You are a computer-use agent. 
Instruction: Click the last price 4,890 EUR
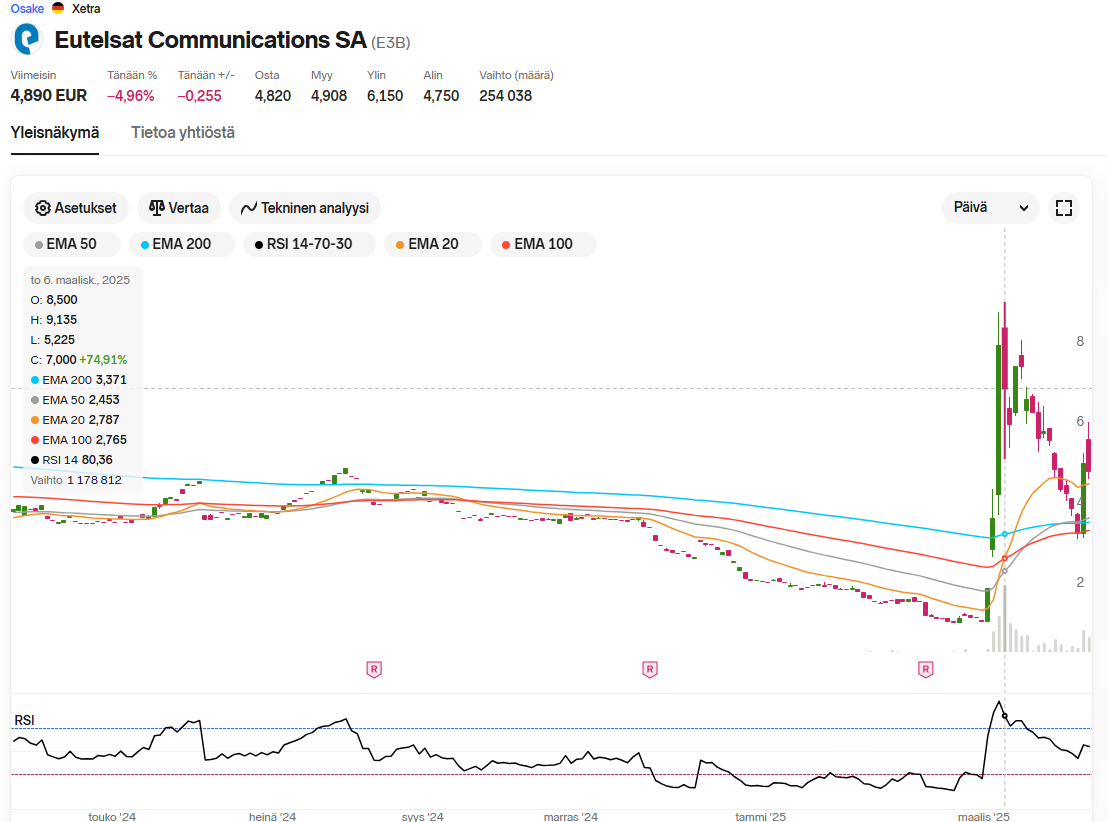coord(49,95)
